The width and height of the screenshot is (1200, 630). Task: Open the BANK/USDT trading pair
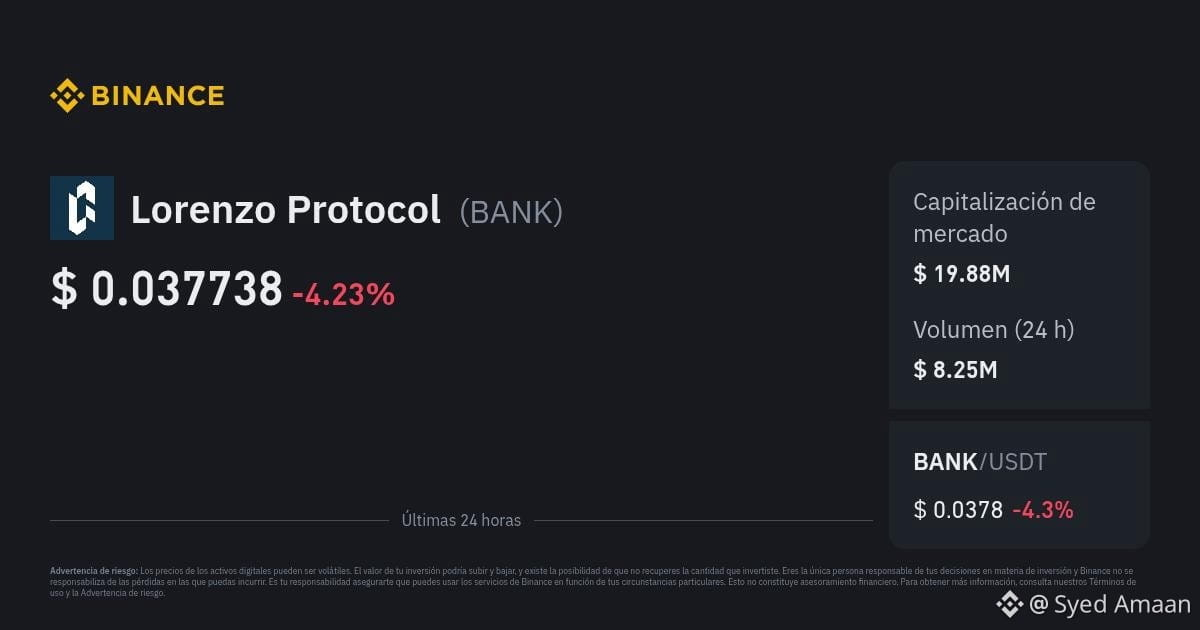click(x=980, y=462)
